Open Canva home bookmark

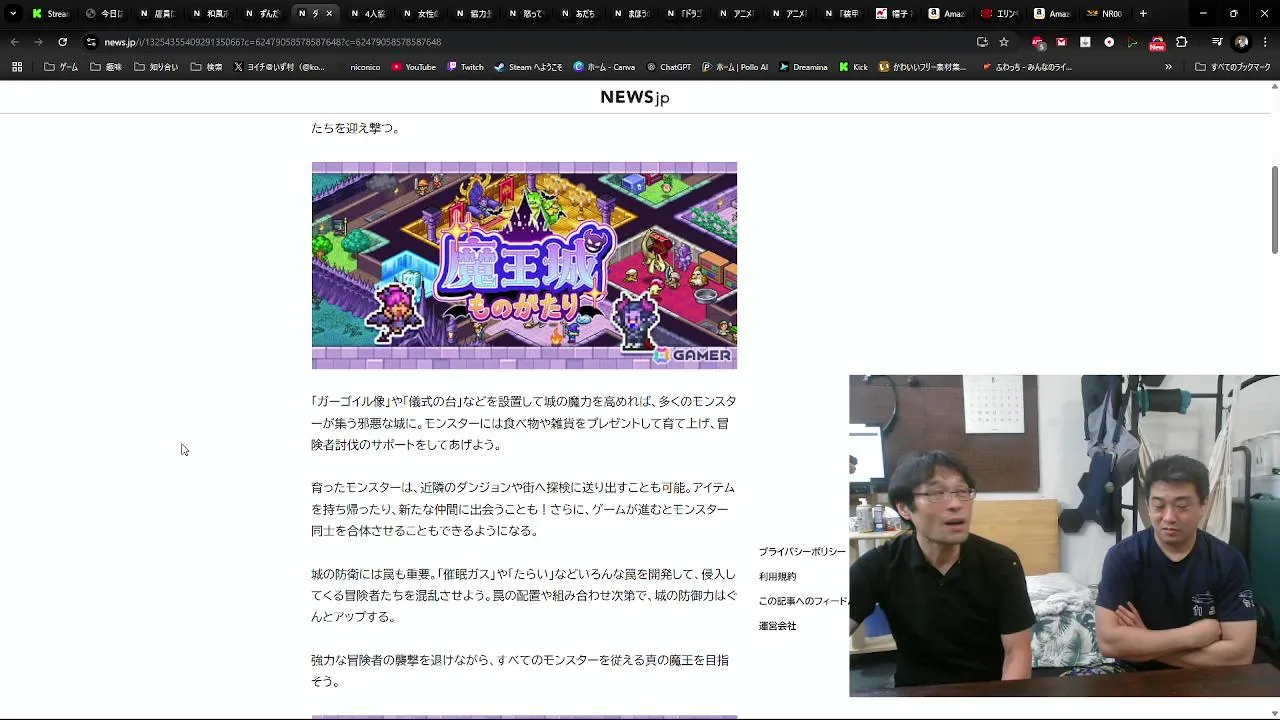pos(604,67)
